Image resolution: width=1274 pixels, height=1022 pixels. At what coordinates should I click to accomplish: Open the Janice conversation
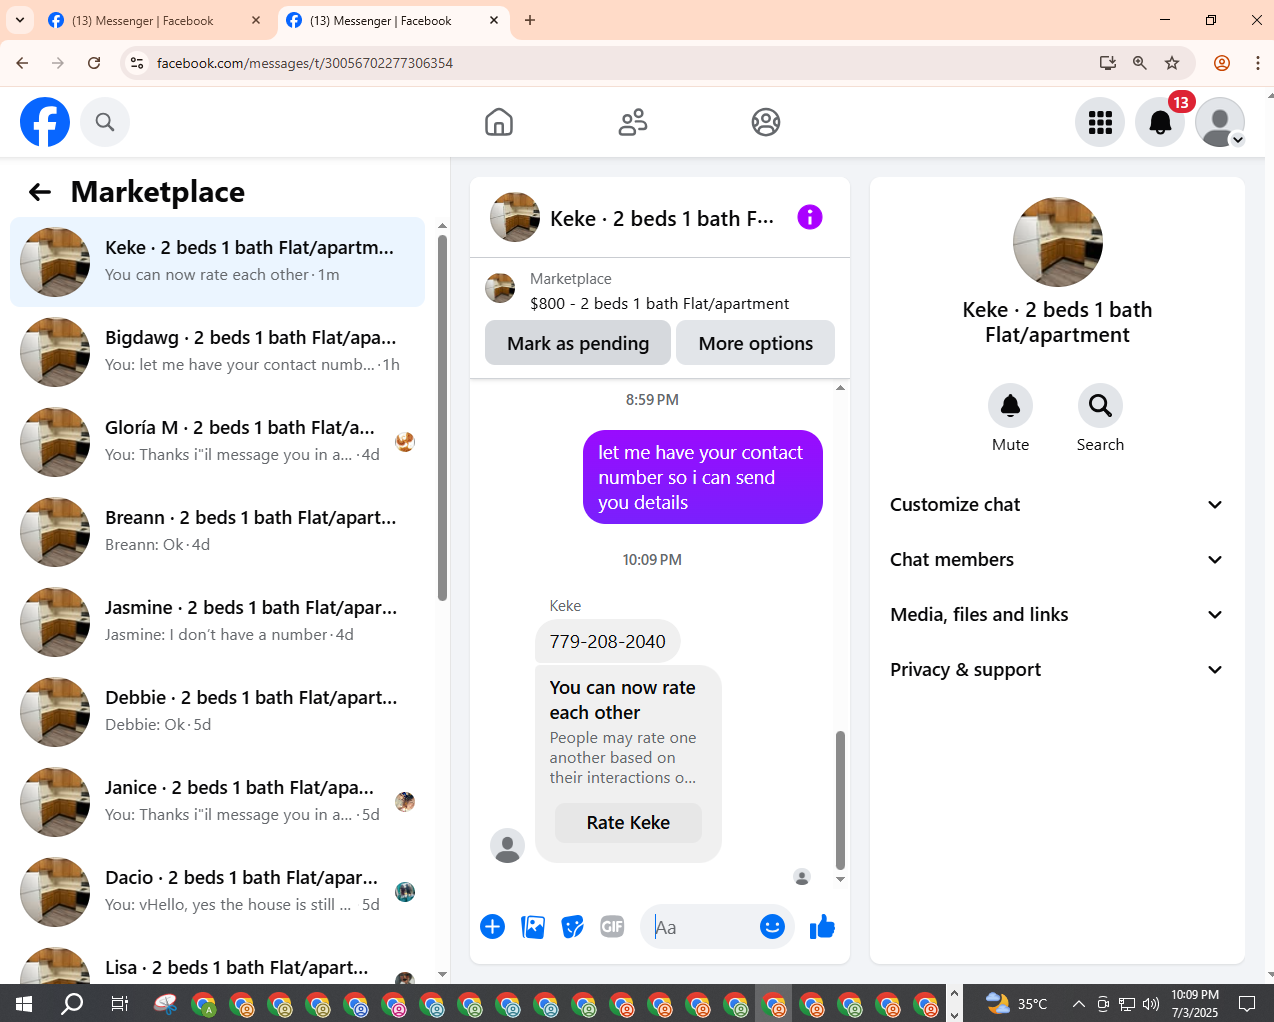217,802
